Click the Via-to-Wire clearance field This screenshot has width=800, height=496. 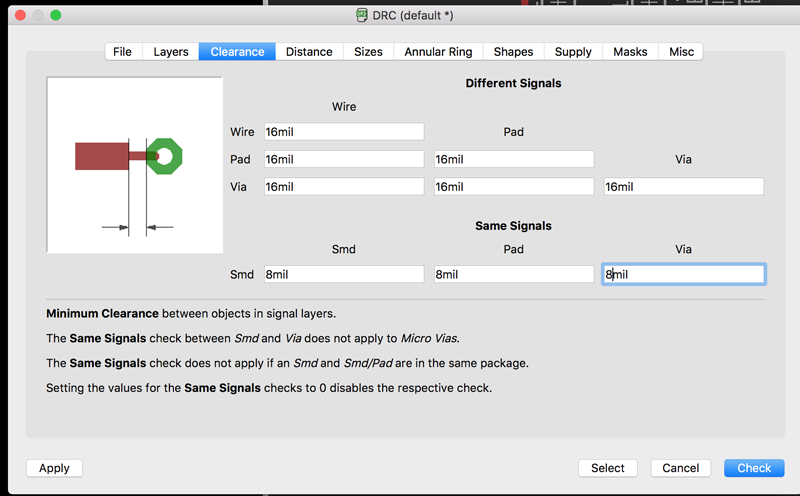coord(344,187)
